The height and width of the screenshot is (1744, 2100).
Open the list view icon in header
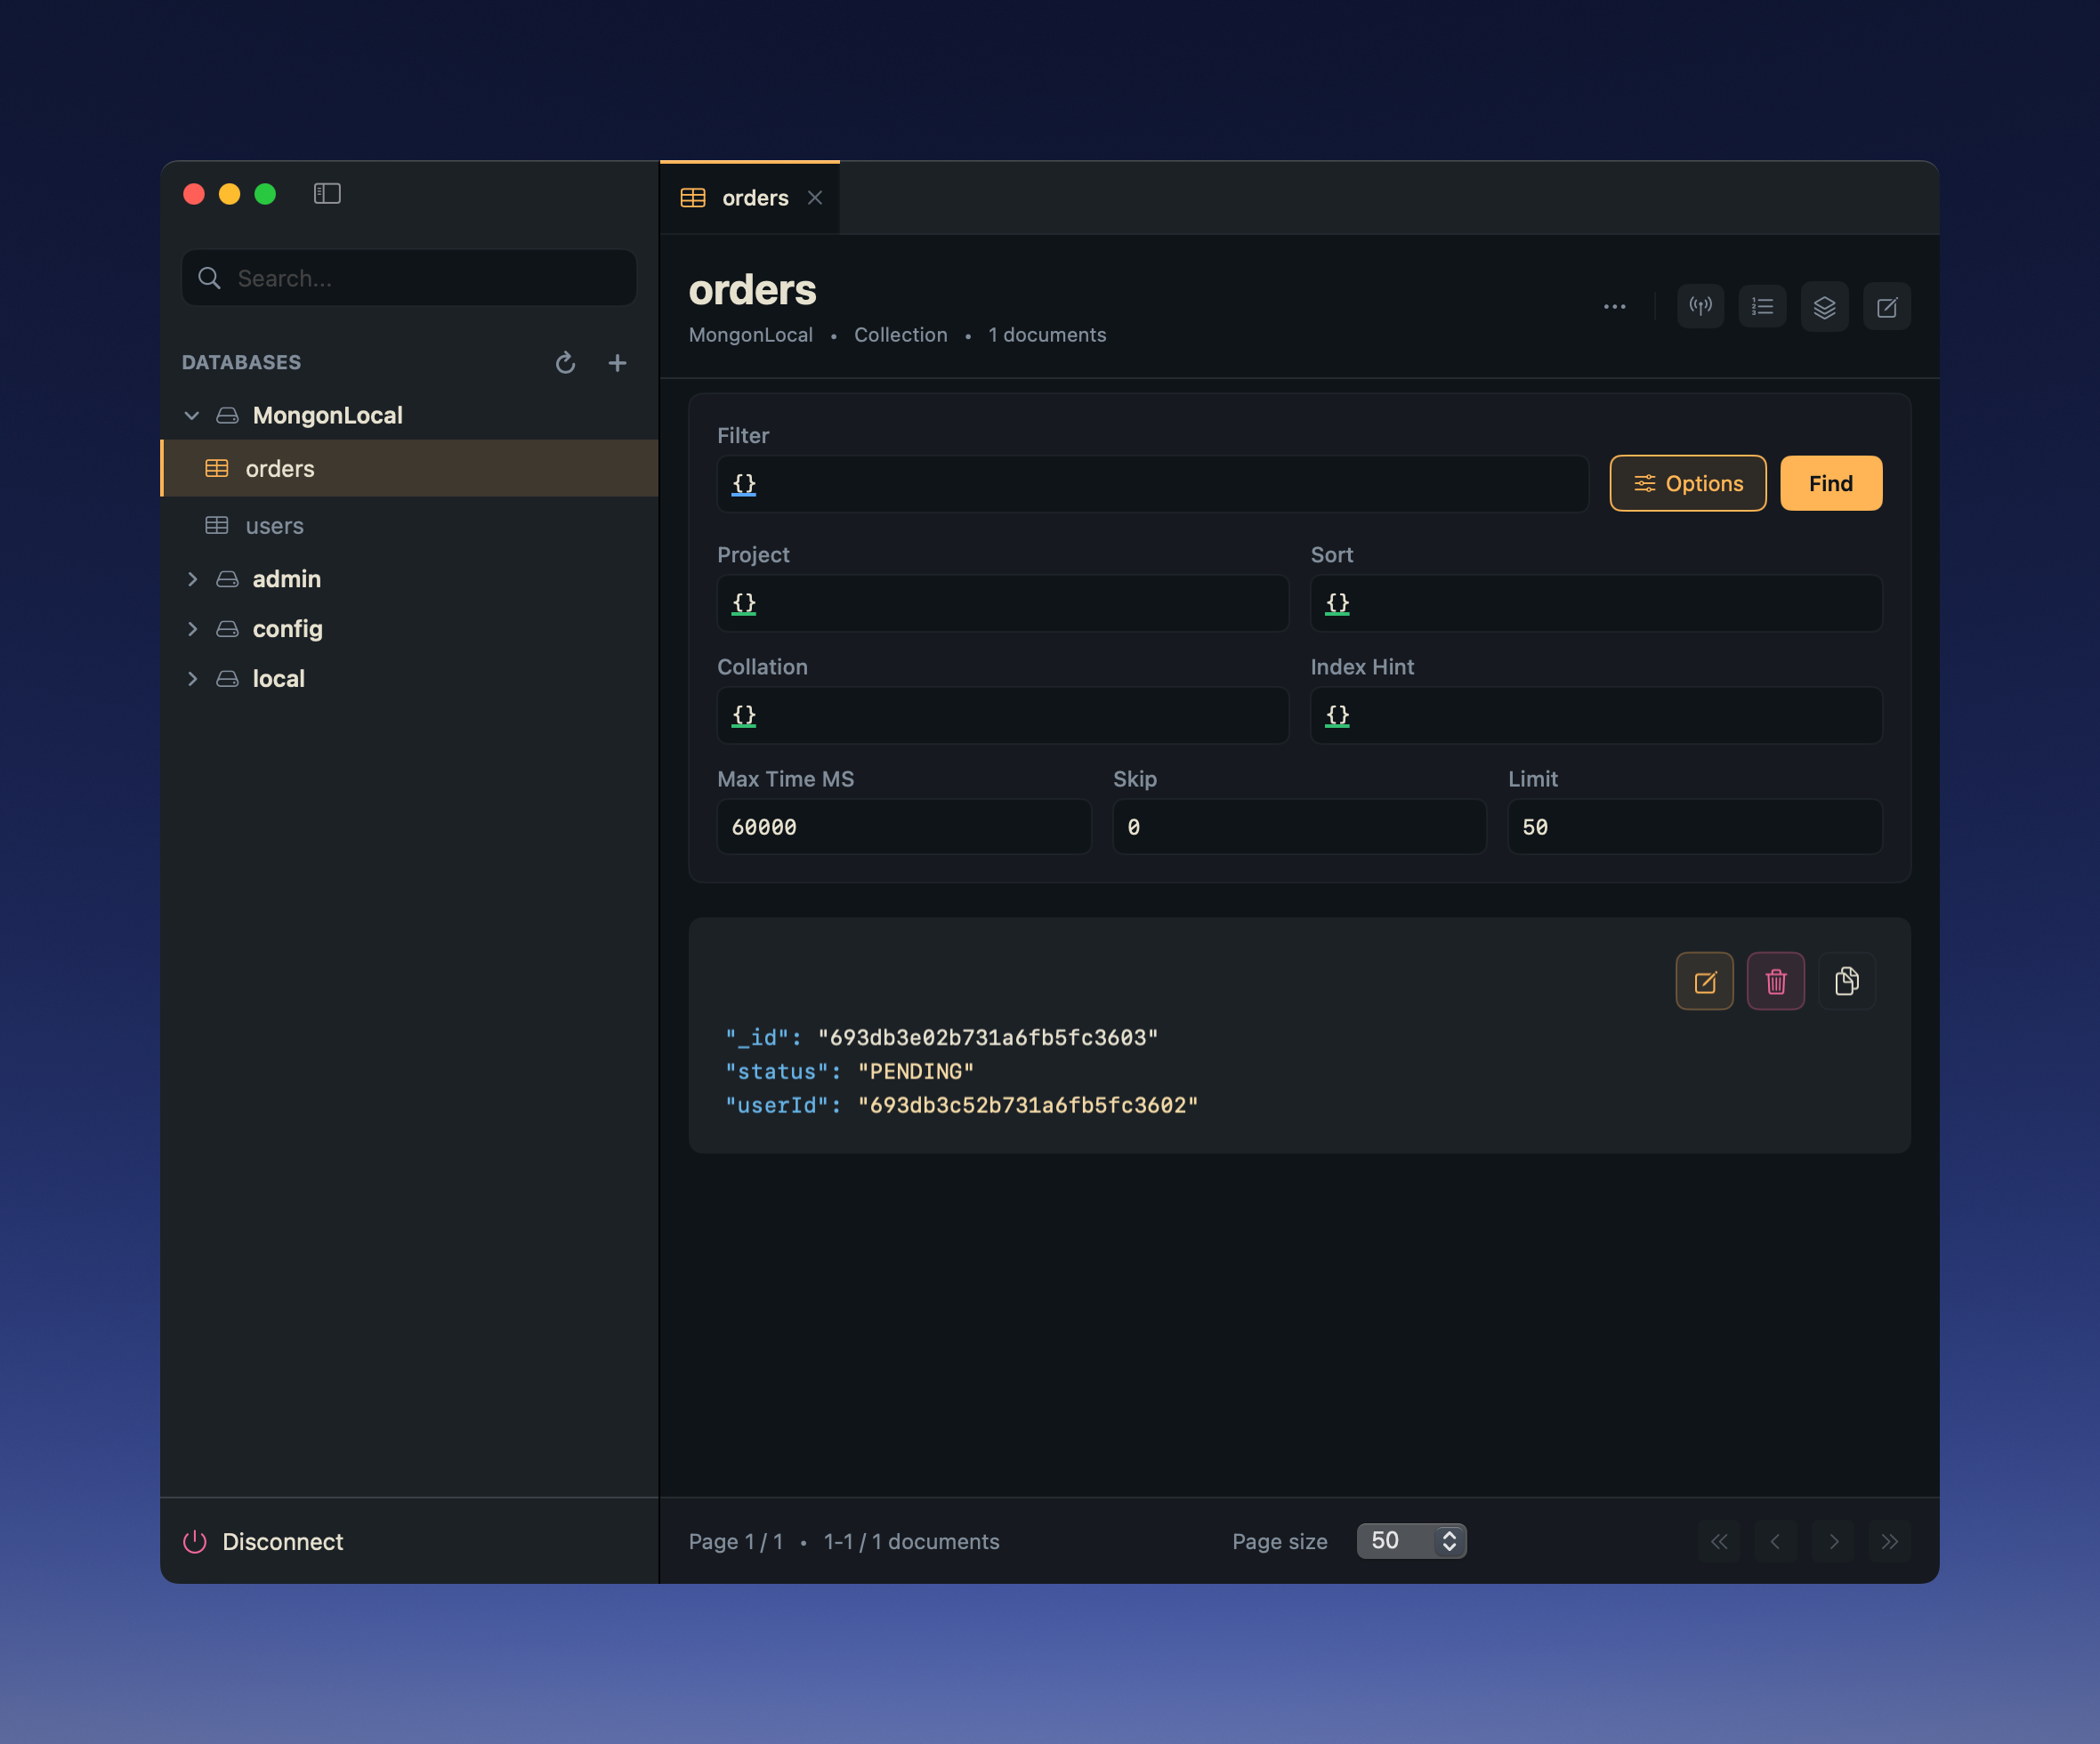click(x=1762, y=307)
